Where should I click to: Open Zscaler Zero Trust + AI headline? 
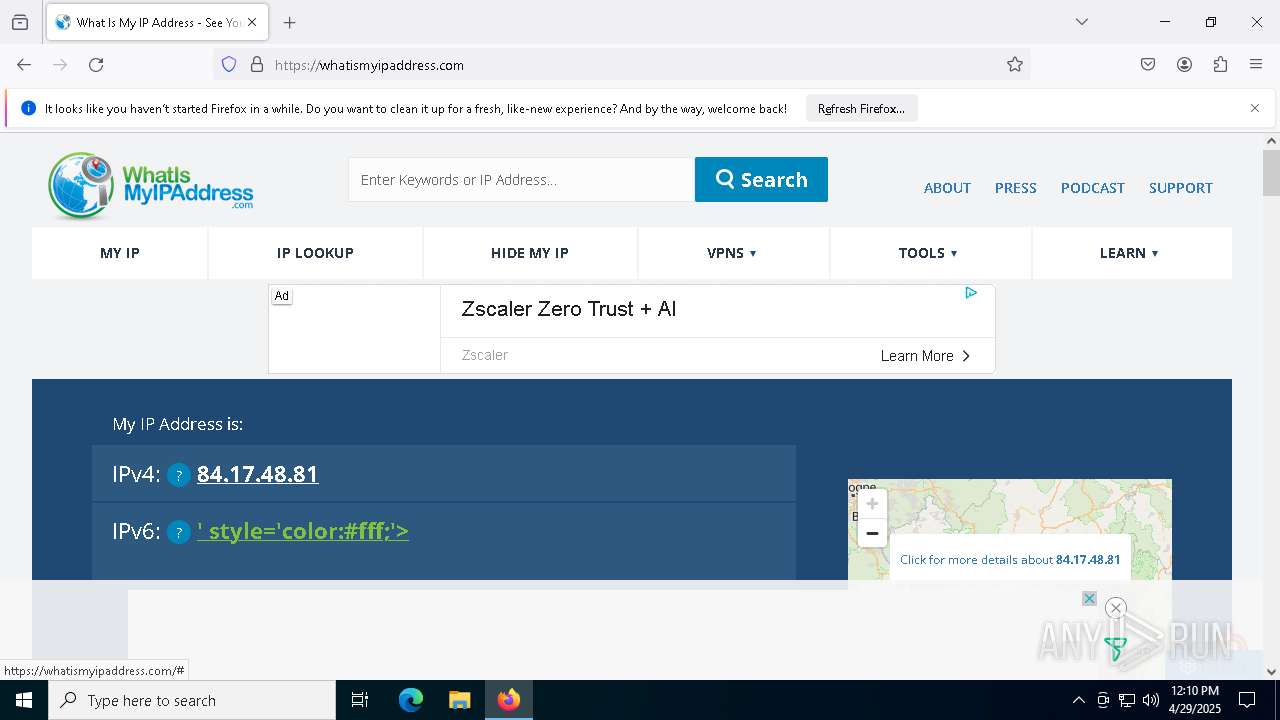click(569, 309)
